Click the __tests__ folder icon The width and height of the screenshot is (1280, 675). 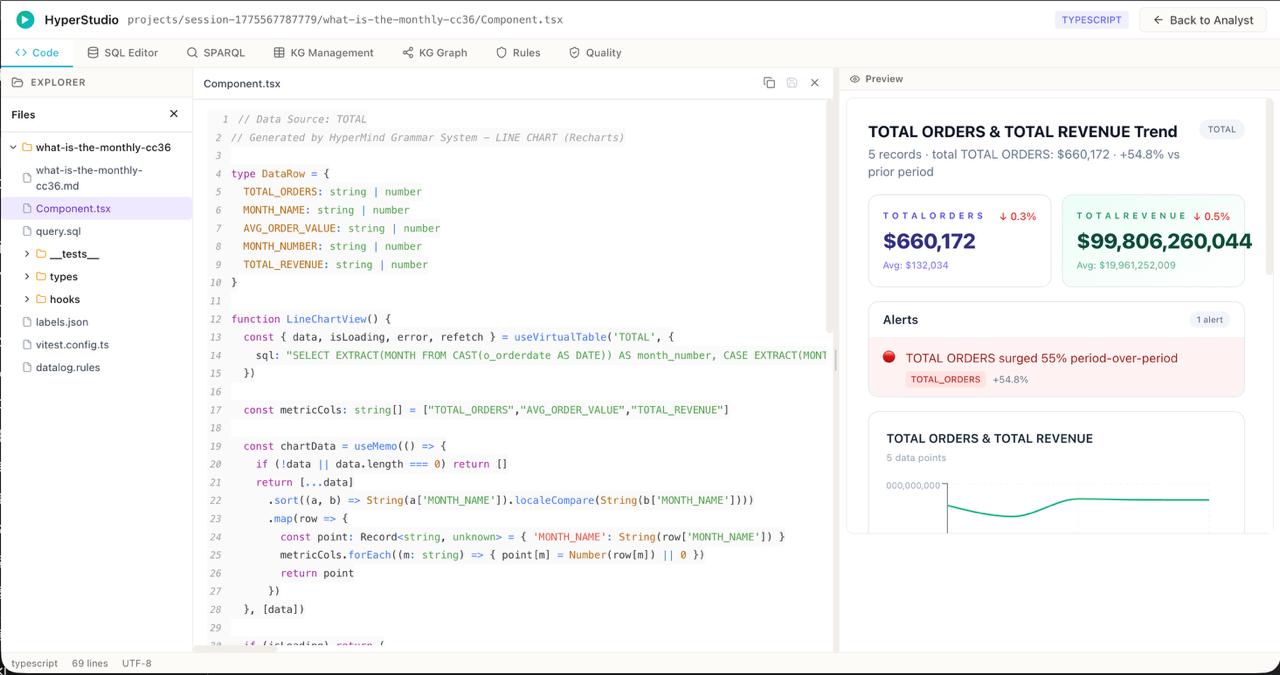click(x=41, y=254)
